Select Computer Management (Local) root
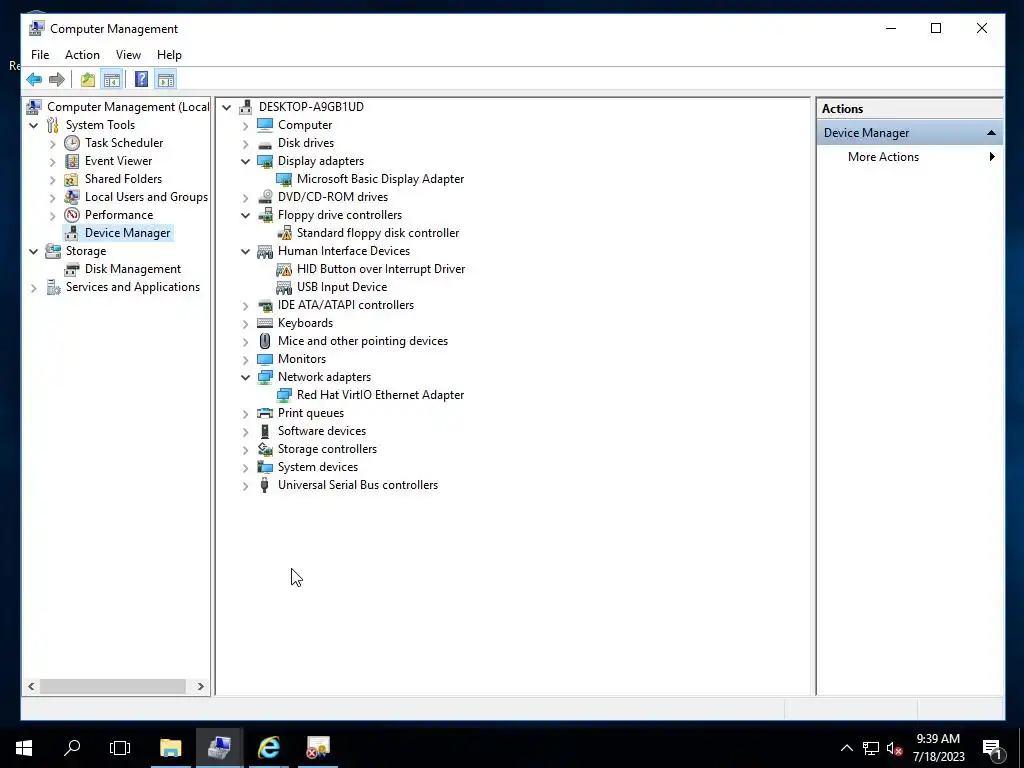Viewport: 1024px width, 768px height. coord(128,107)
